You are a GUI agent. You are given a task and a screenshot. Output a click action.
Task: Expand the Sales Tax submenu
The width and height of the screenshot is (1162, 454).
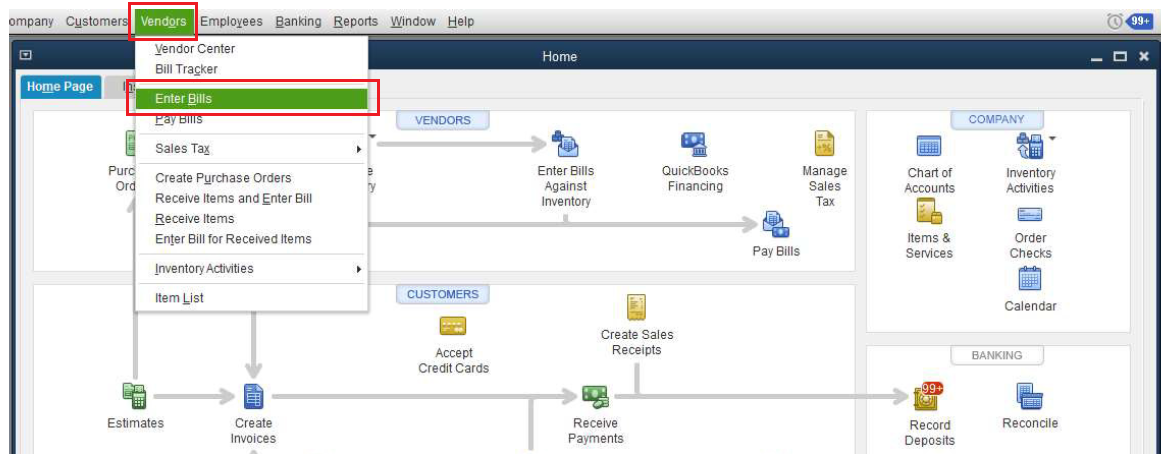click(x=359, y=149)
